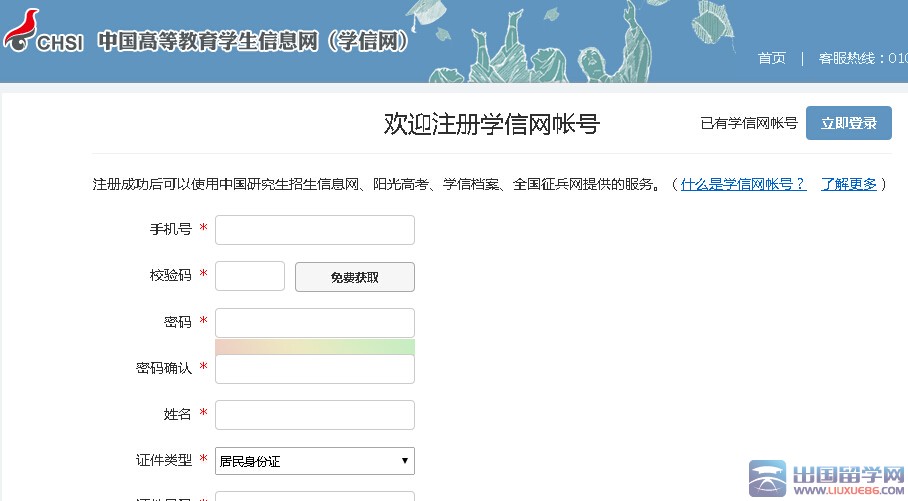The width and height of the screenshot is (908, 501).
Task: Expand the 证件类型 dropdown showing 居民身份证
Action: (314, 461)
